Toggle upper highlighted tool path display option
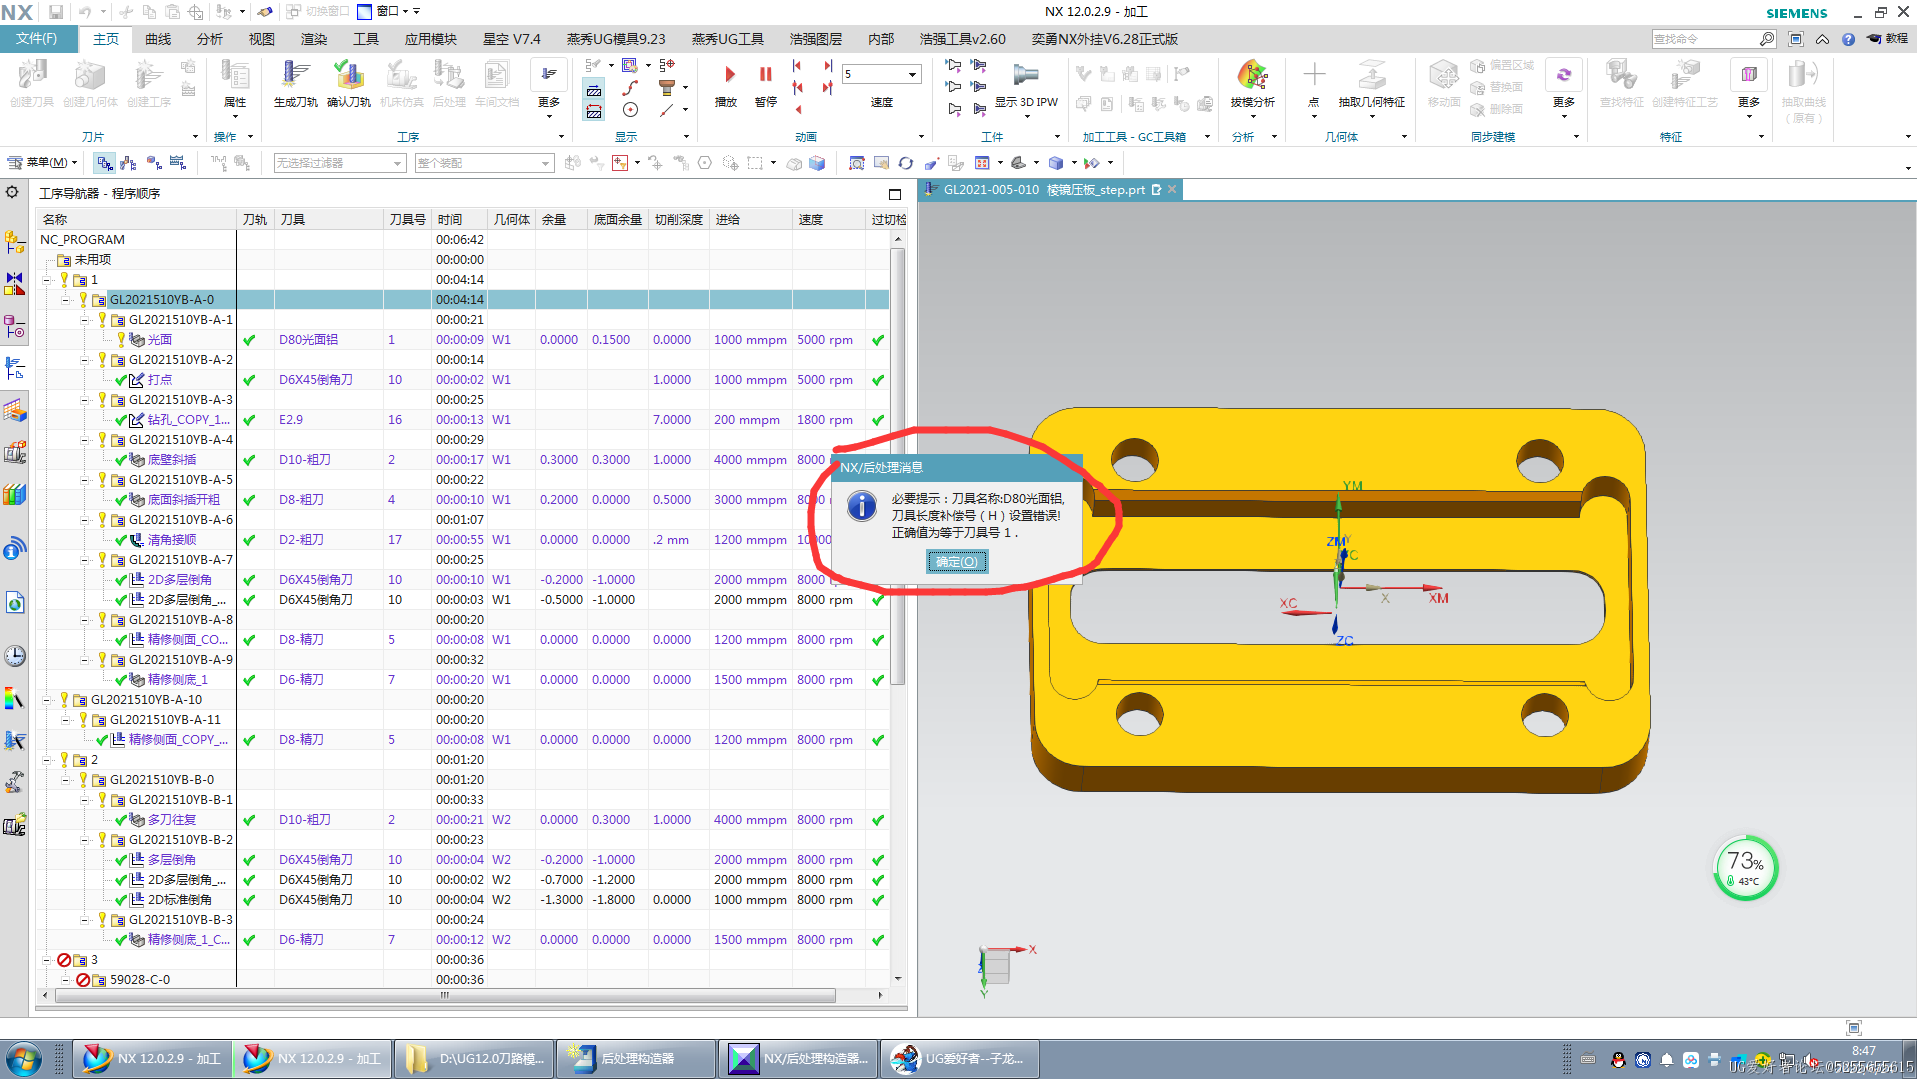This screenshot has width=1917, height=1079. click(594, 91)
